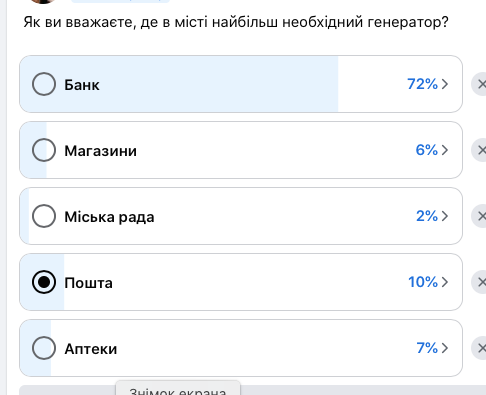This screenshot has width=486, height=395.
Task: Delete the Міська рада option via X
Action: pyautogui.click(x=479, y=216)
